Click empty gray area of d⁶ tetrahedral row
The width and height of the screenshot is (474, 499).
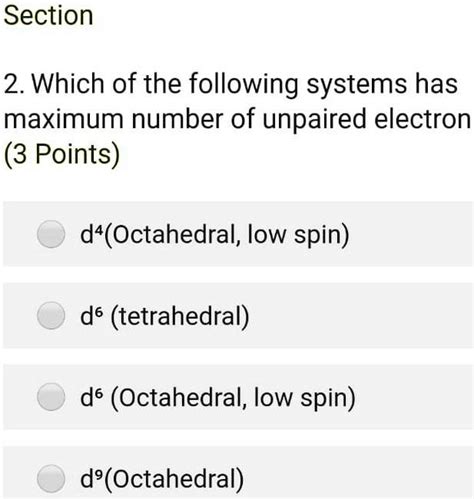pyautogui.click(x=360, y=315)
